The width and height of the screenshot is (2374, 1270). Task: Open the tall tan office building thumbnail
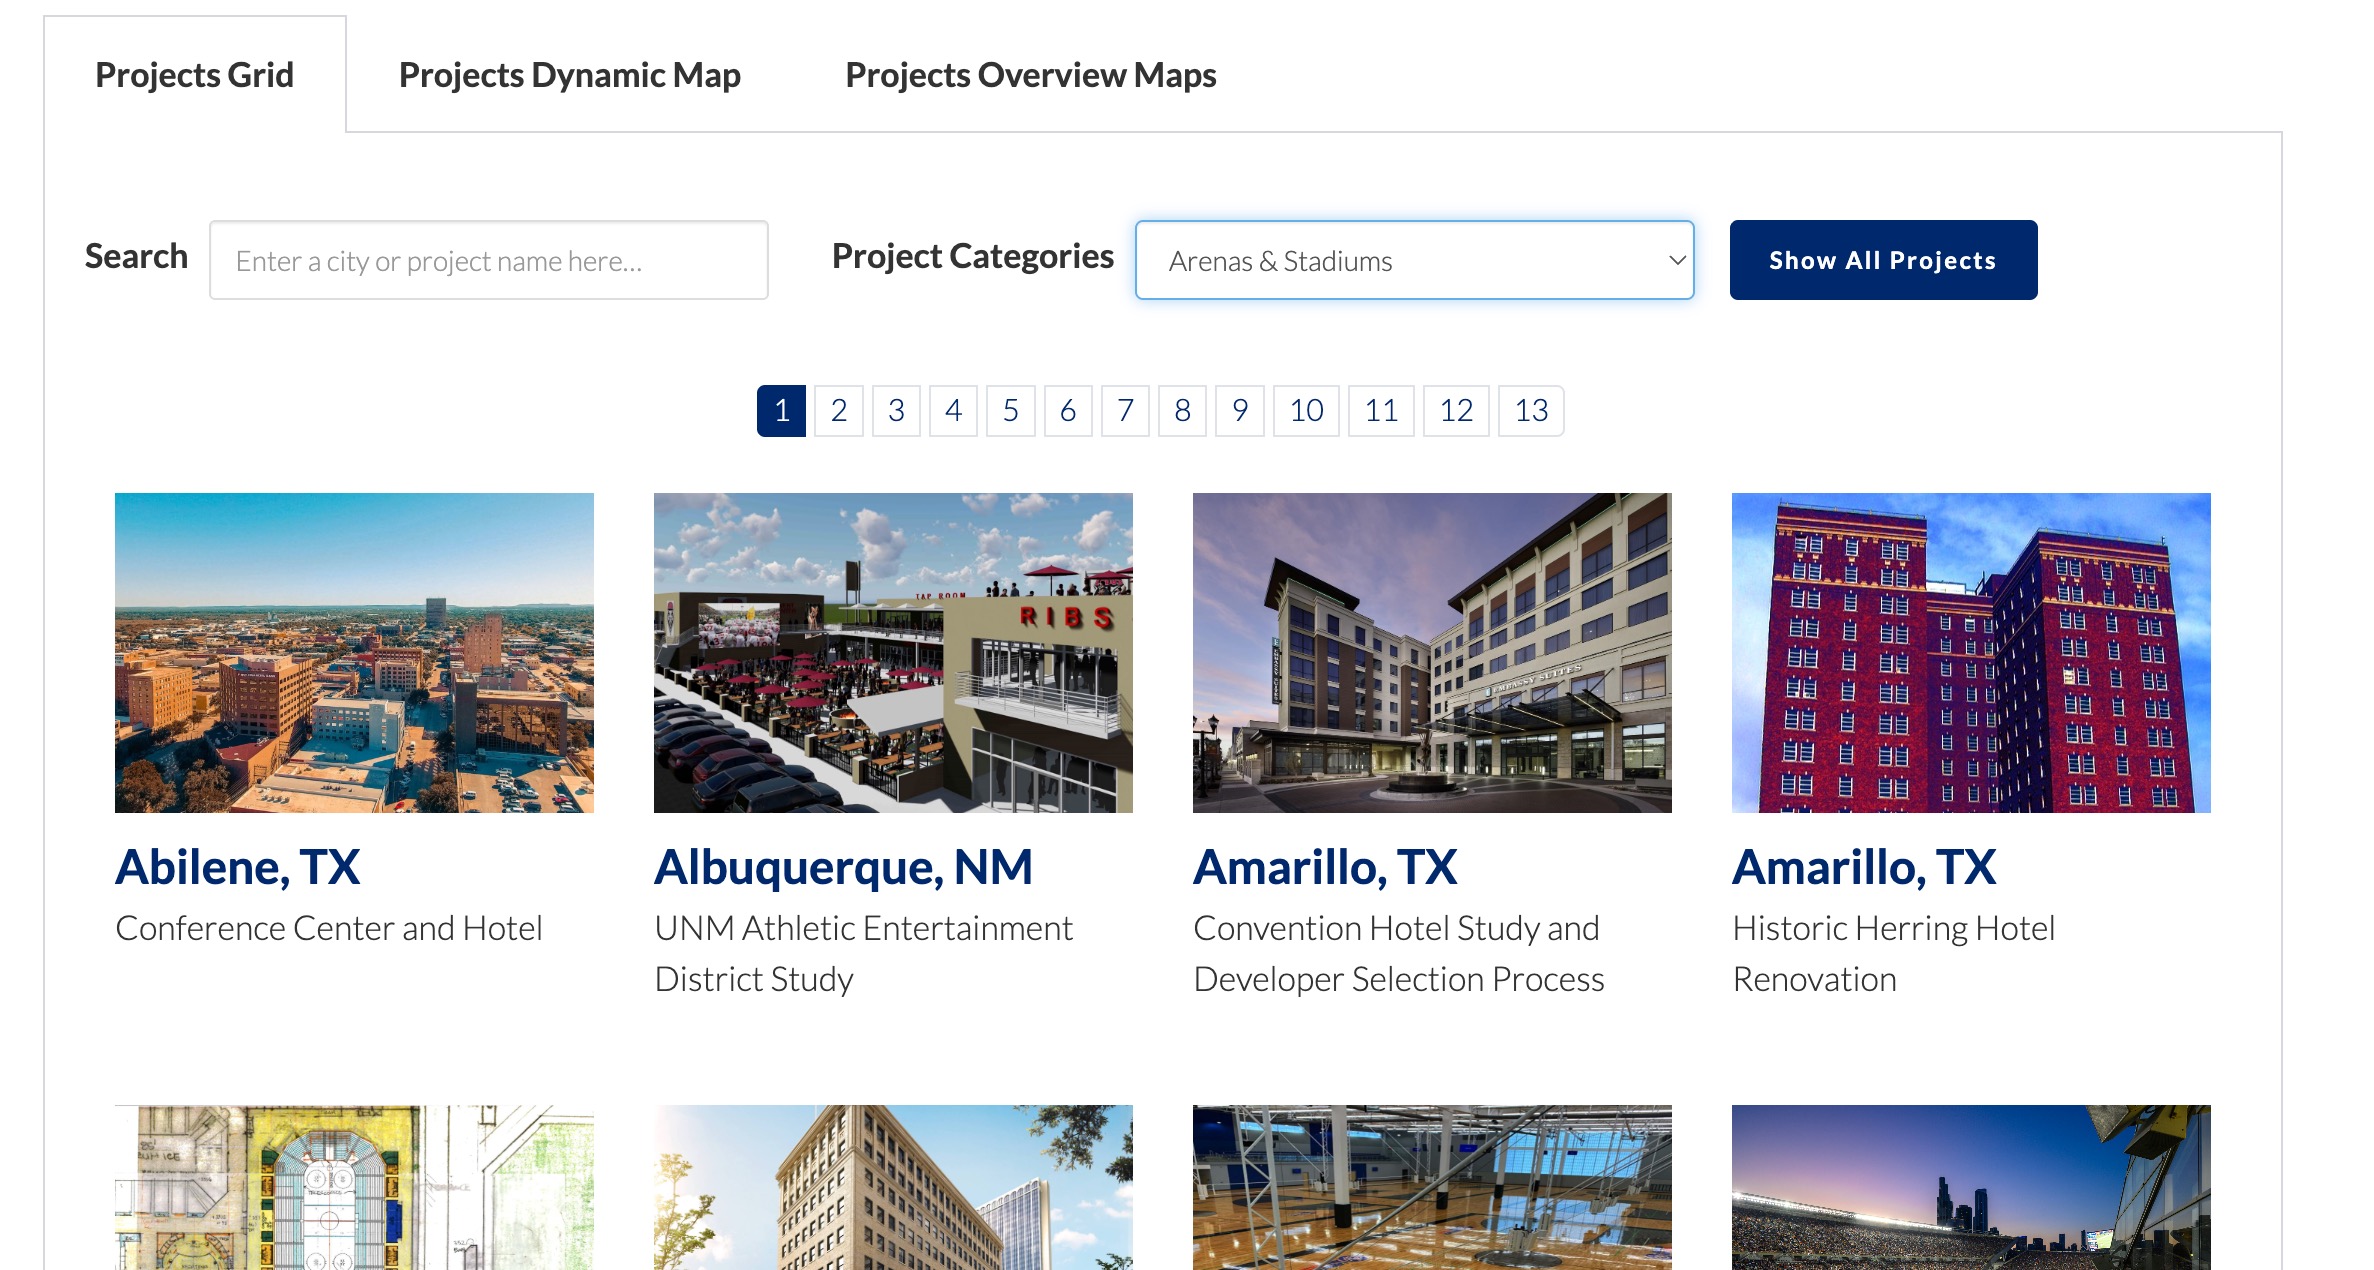point(893,1187)
